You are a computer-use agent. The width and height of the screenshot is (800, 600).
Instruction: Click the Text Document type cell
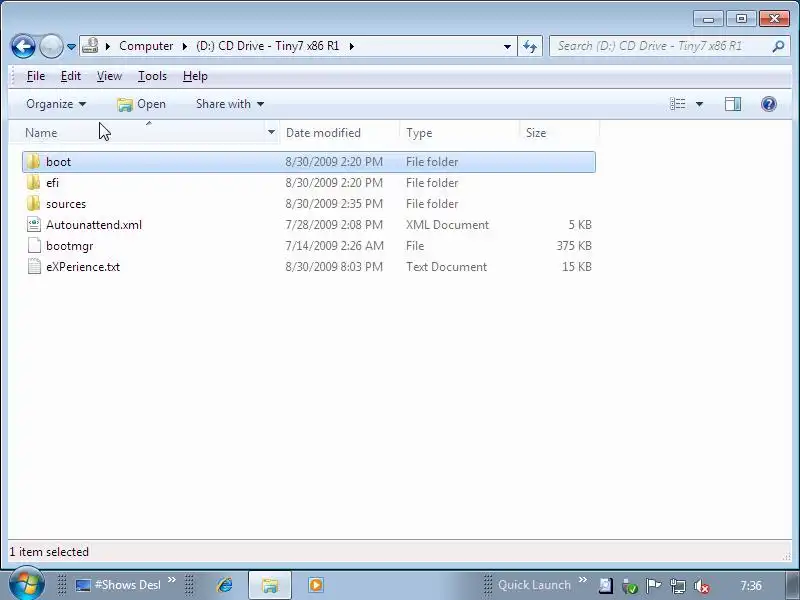446,267
